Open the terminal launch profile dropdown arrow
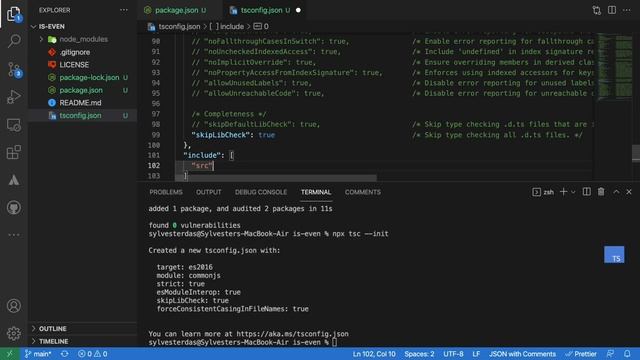 pos(573,192)
